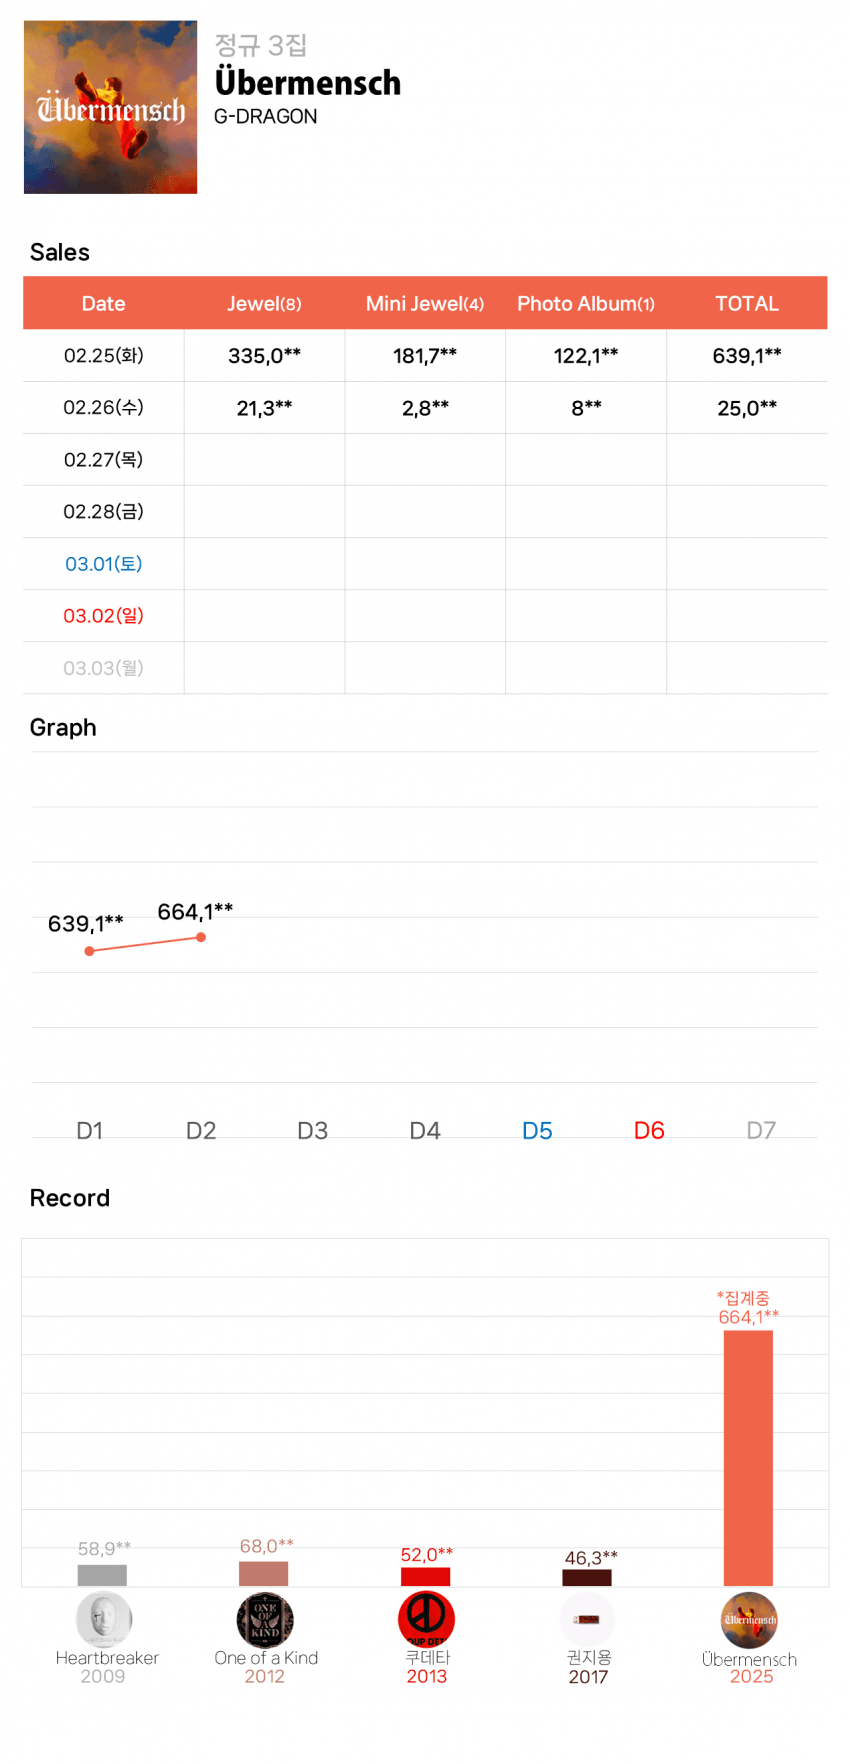Click the red 03.02(일) date

point(103,616)
